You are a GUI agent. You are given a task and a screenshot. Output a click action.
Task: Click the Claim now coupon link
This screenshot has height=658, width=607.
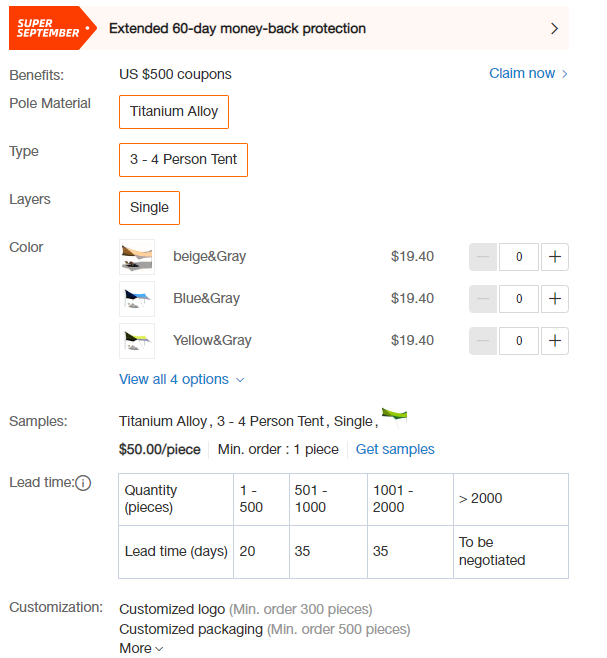[x=528, y=73]
